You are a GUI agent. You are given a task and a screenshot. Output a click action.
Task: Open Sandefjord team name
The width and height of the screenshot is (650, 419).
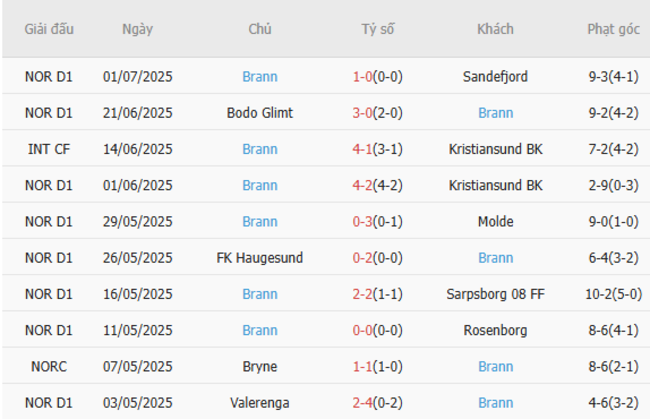pyautogui.click(x=496, y=76)
